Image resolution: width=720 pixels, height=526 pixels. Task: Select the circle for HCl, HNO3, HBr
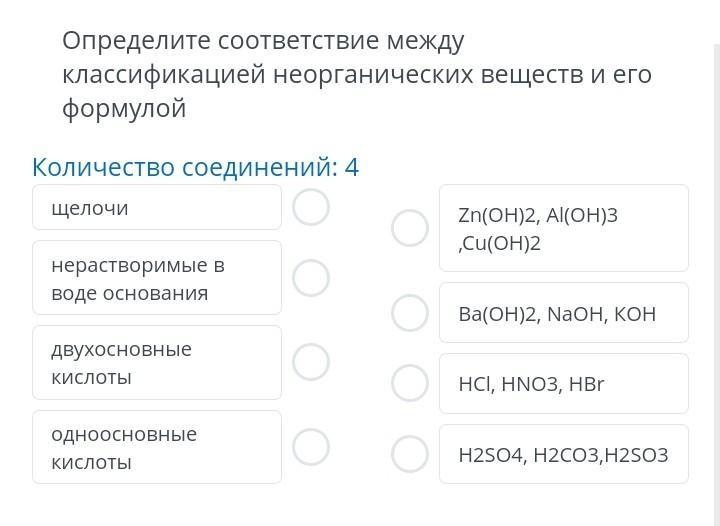409,383
